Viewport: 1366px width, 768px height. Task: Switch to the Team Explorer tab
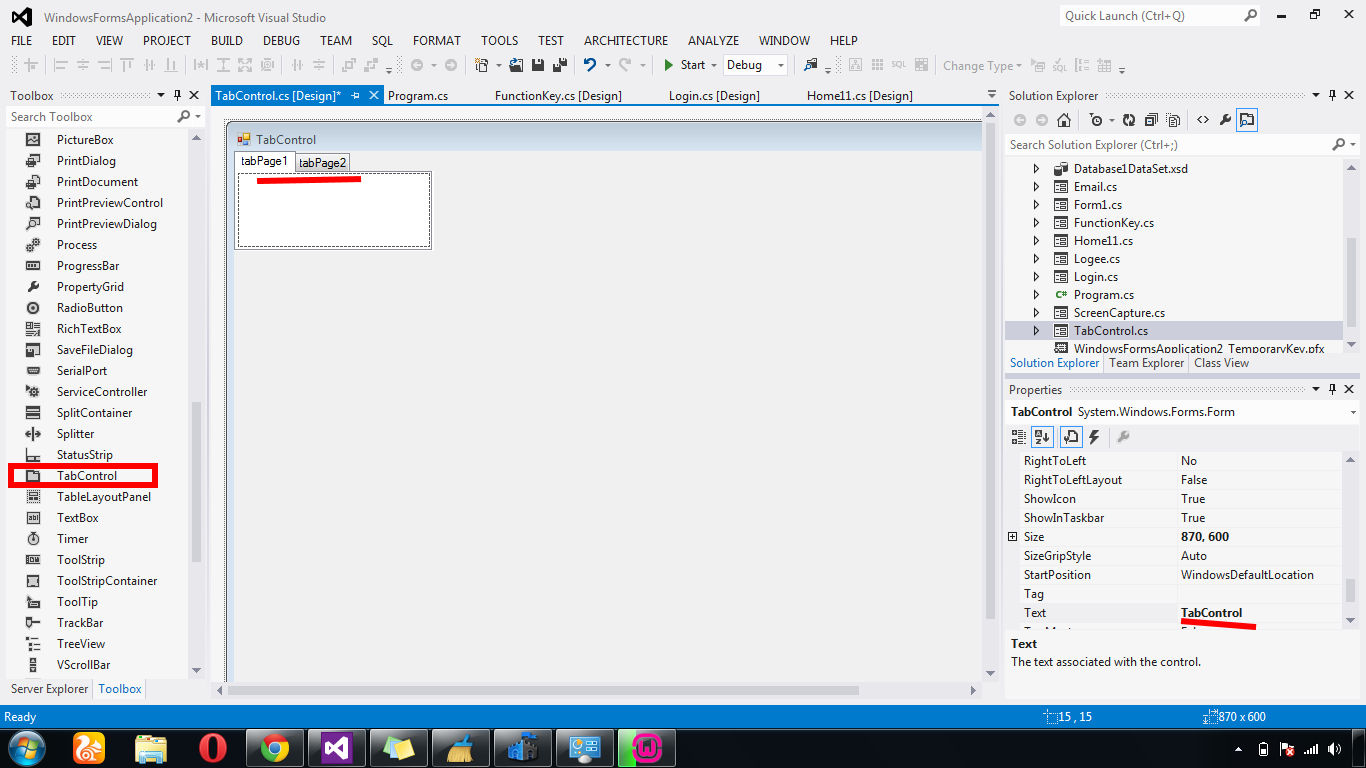[1147, 363]
